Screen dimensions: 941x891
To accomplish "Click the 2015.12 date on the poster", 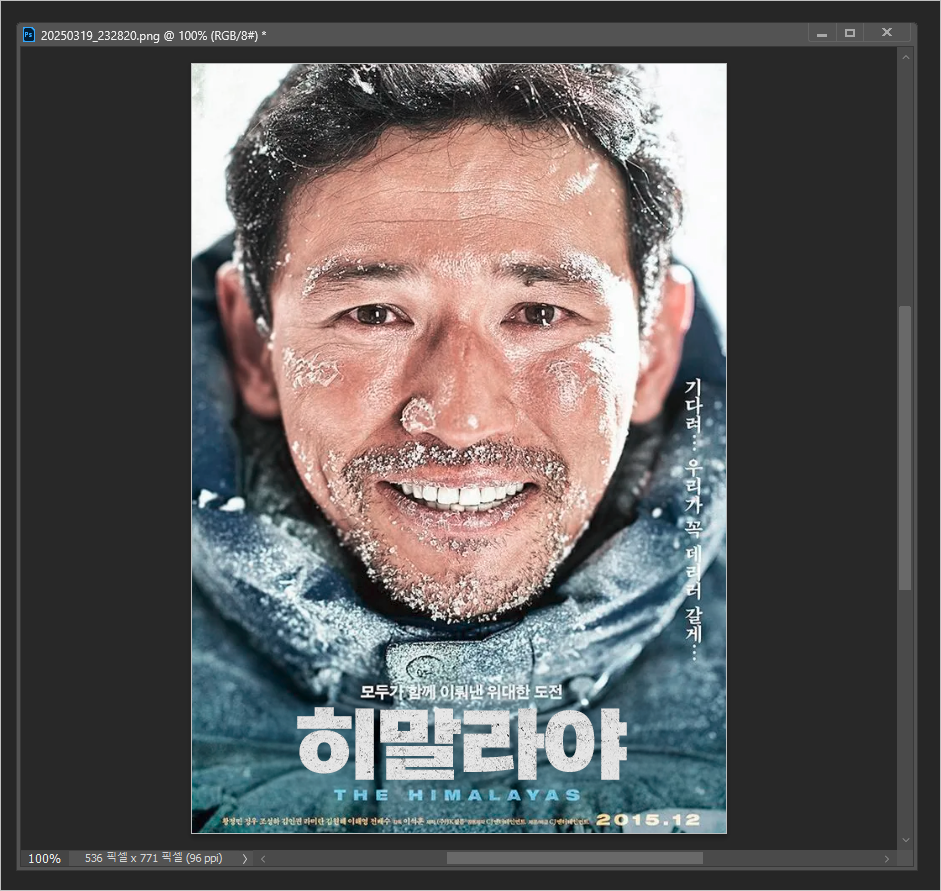I will [x=648, y=820].
